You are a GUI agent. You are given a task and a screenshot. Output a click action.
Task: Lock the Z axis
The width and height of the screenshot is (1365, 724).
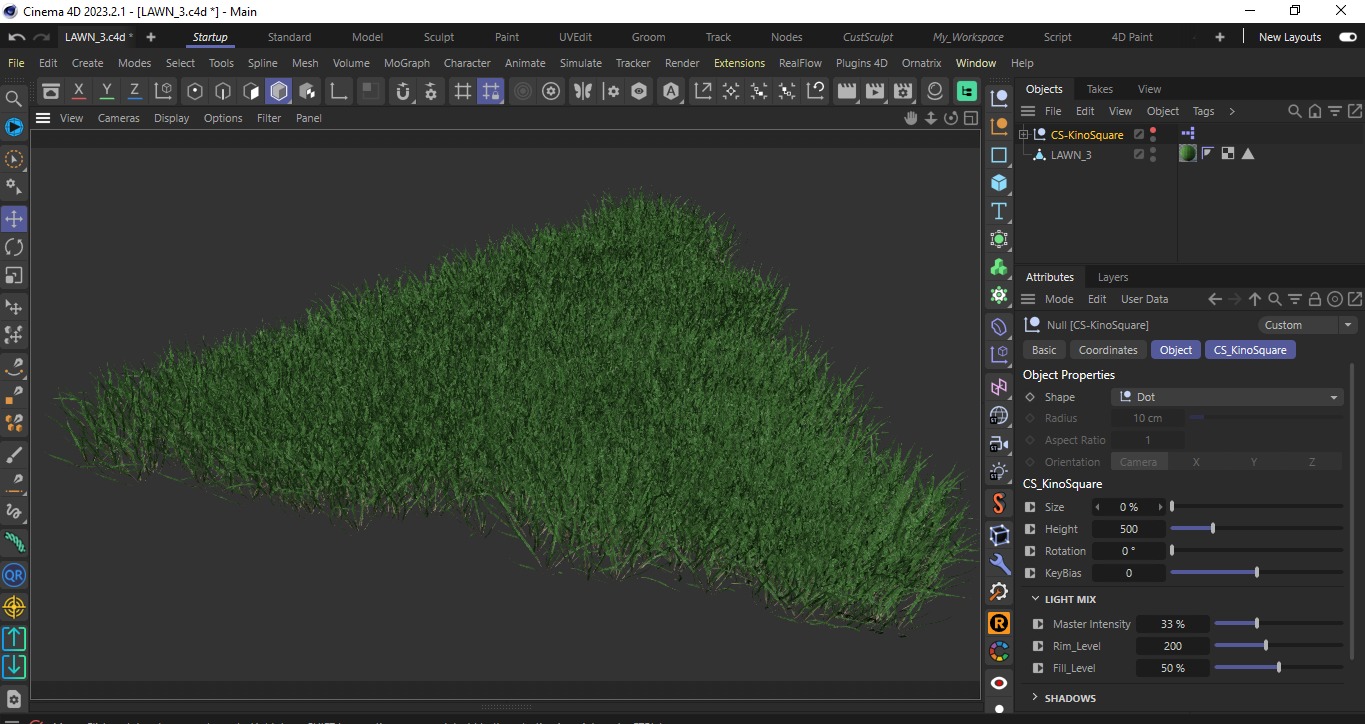[x=135, y=91]
